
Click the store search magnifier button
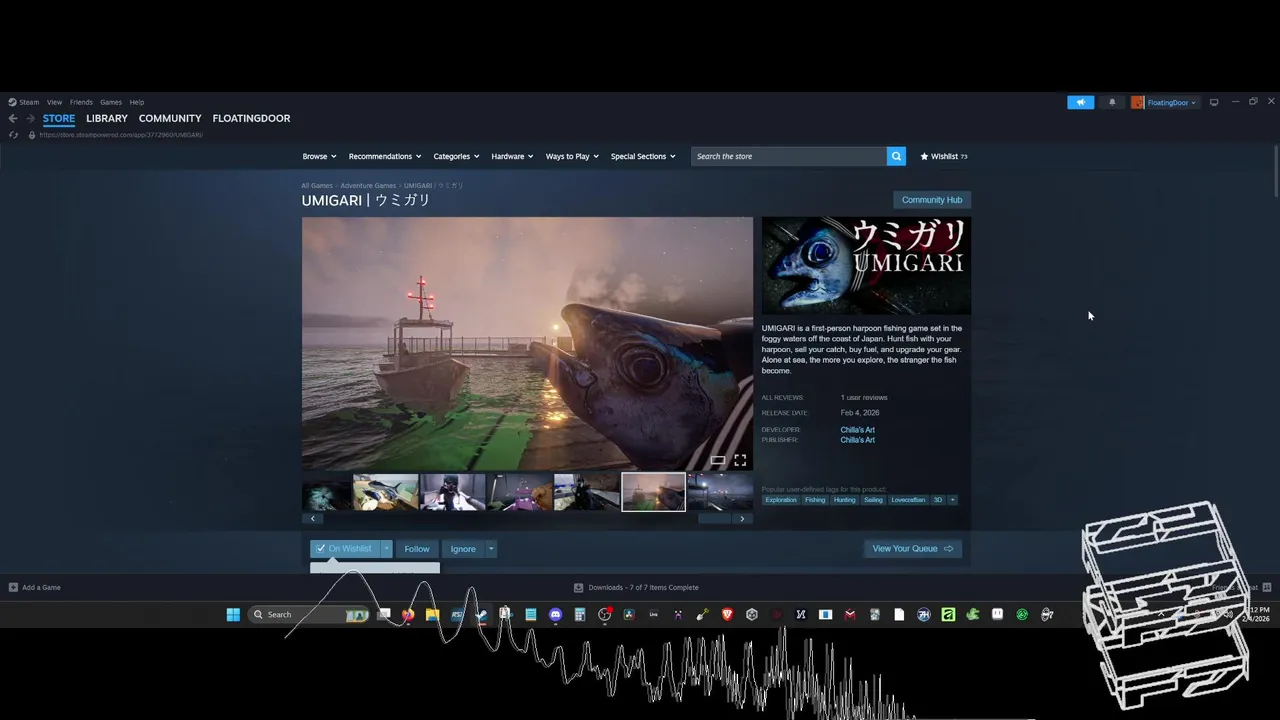click(x=896, y=156)
